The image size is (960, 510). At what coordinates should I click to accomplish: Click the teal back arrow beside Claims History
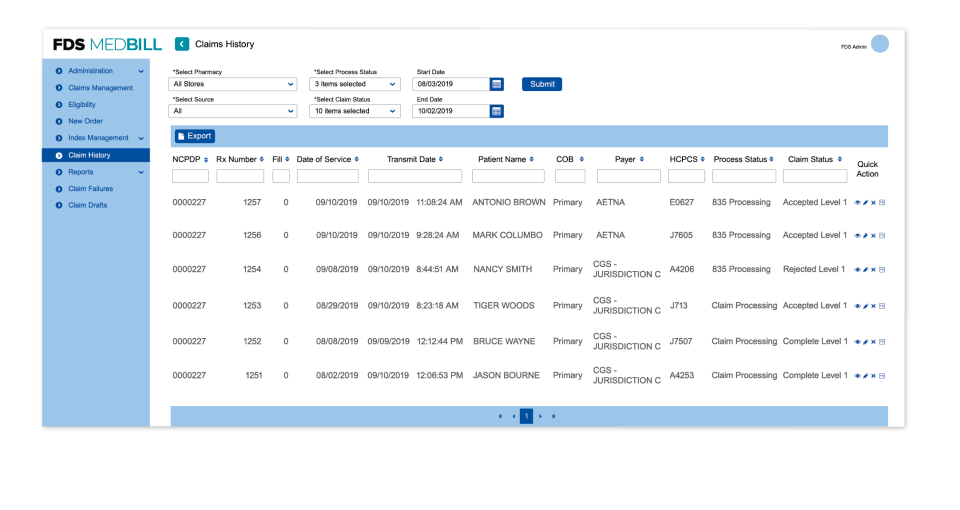(x=181, y=44)
